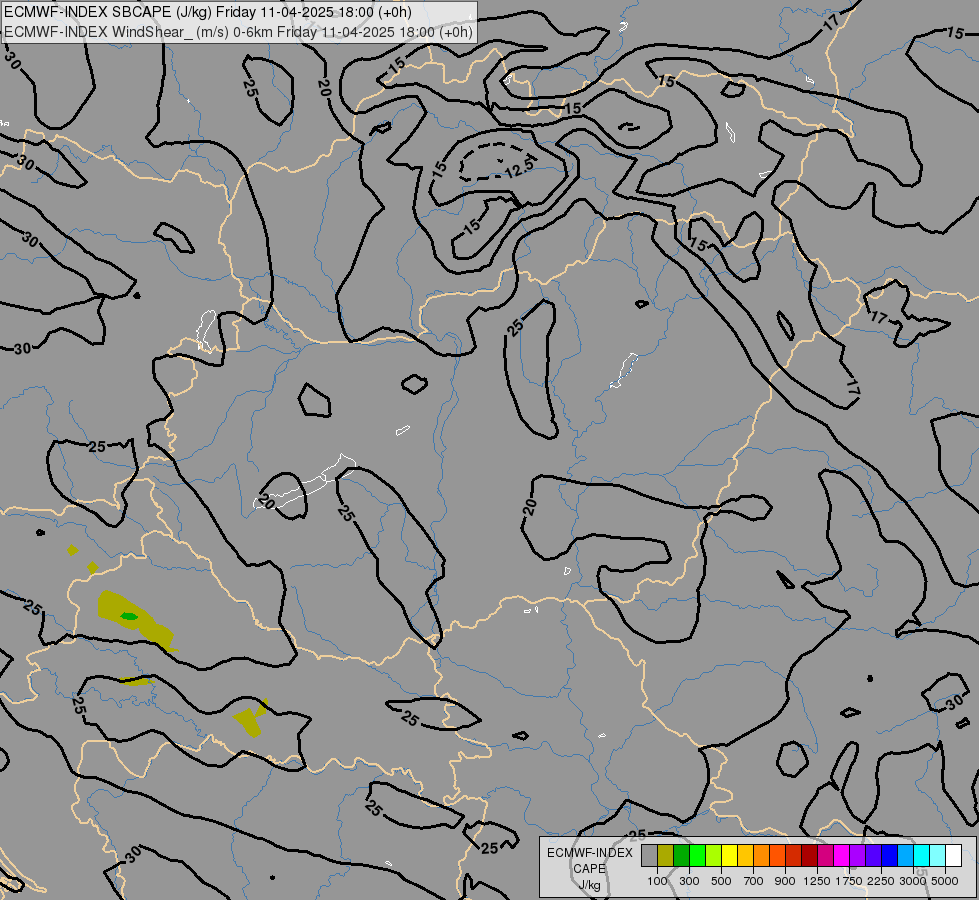Viewport: 979px width, 900px height.
Task: Select the bright magenta legend swatch
Action: pyautogui.click(x=841, y=856)
